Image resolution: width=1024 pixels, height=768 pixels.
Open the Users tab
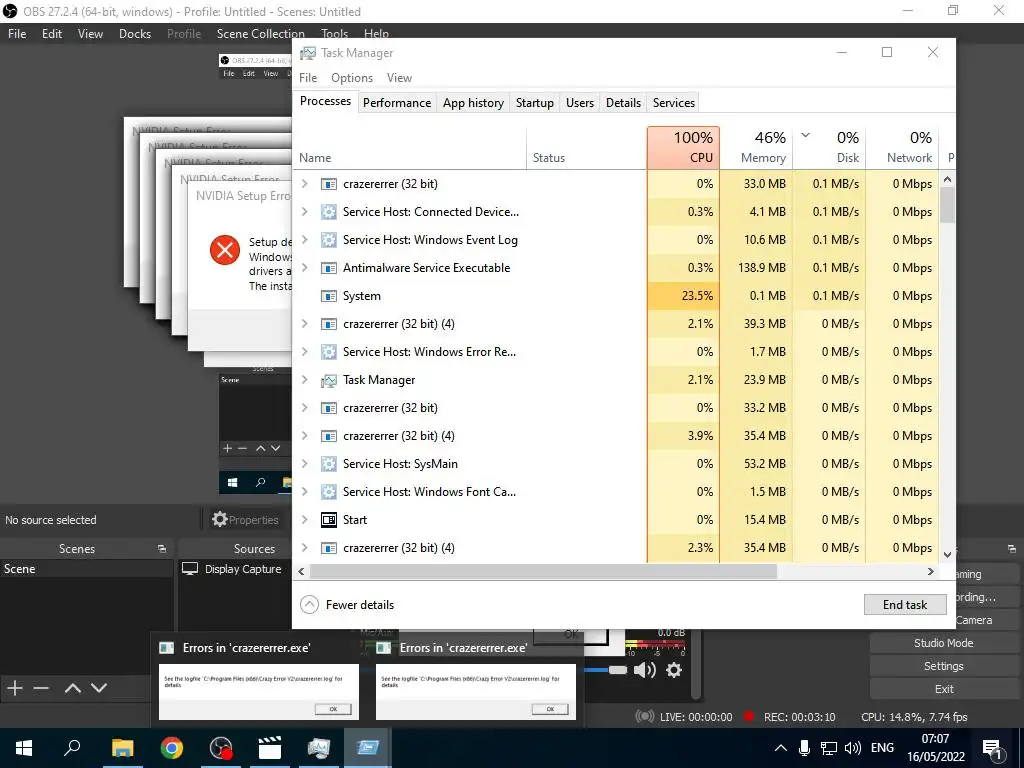(x=580, y=103)
